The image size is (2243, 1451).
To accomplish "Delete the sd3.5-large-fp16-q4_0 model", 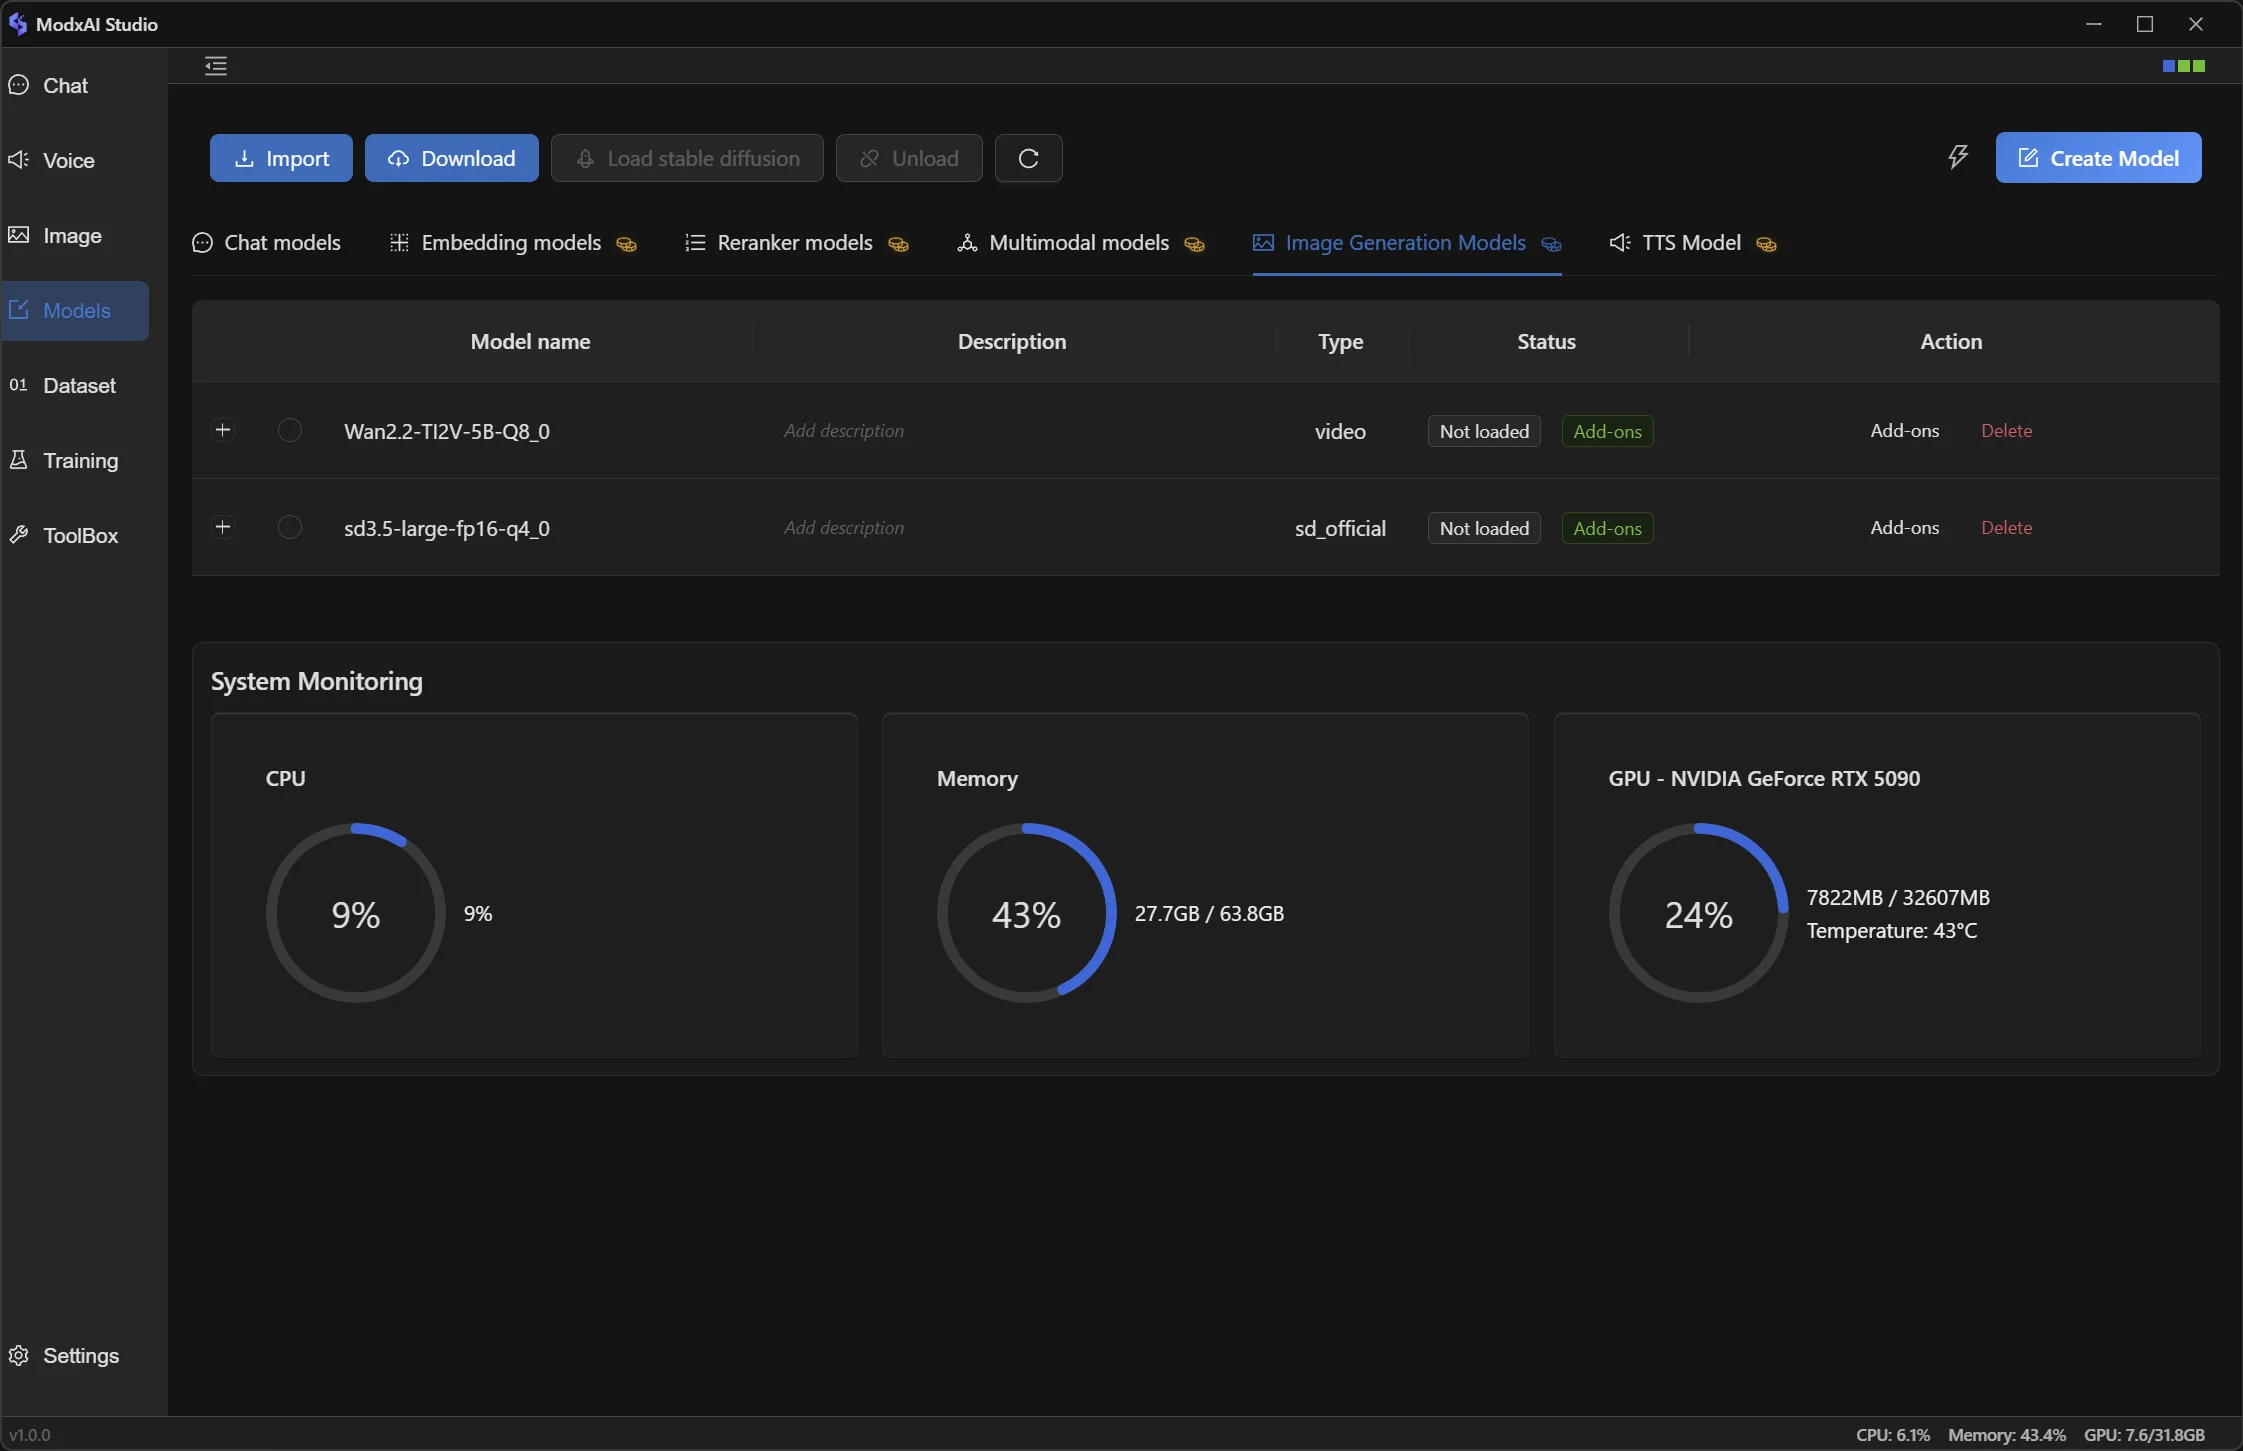I will point(2006,528).
